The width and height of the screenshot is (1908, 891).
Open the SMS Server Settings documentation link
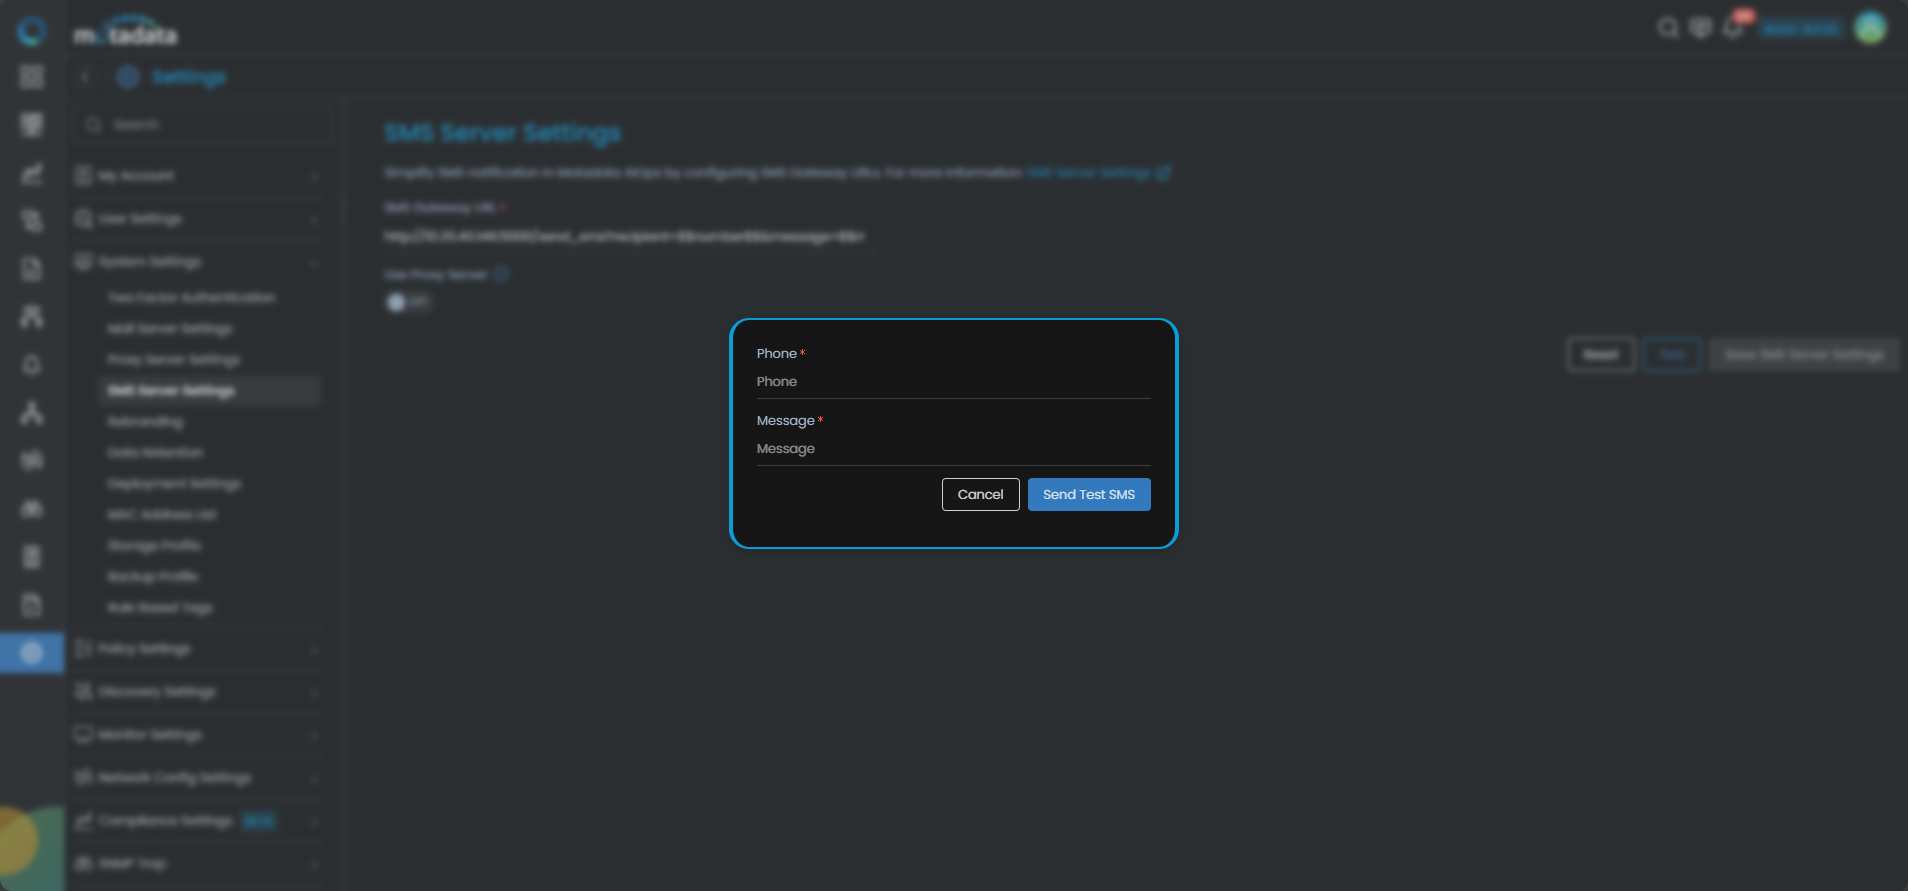tap(1098, 173)
